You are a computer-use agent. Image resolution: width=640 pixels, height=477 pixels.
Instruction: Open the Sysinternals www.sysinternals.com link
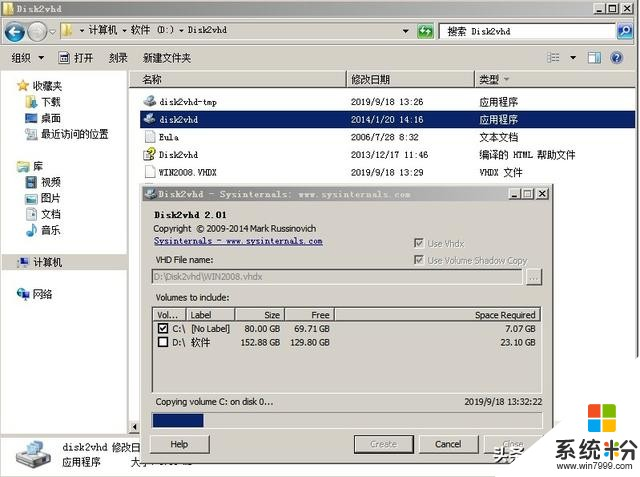click(x=238, y=241)
